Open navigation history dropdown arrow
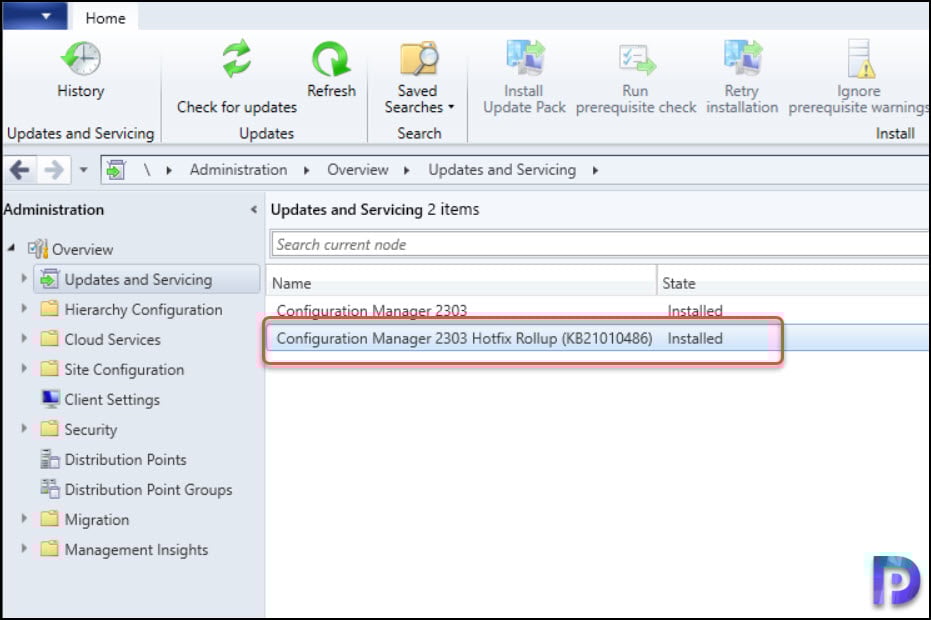931x620 pixels. click(84, 170)
